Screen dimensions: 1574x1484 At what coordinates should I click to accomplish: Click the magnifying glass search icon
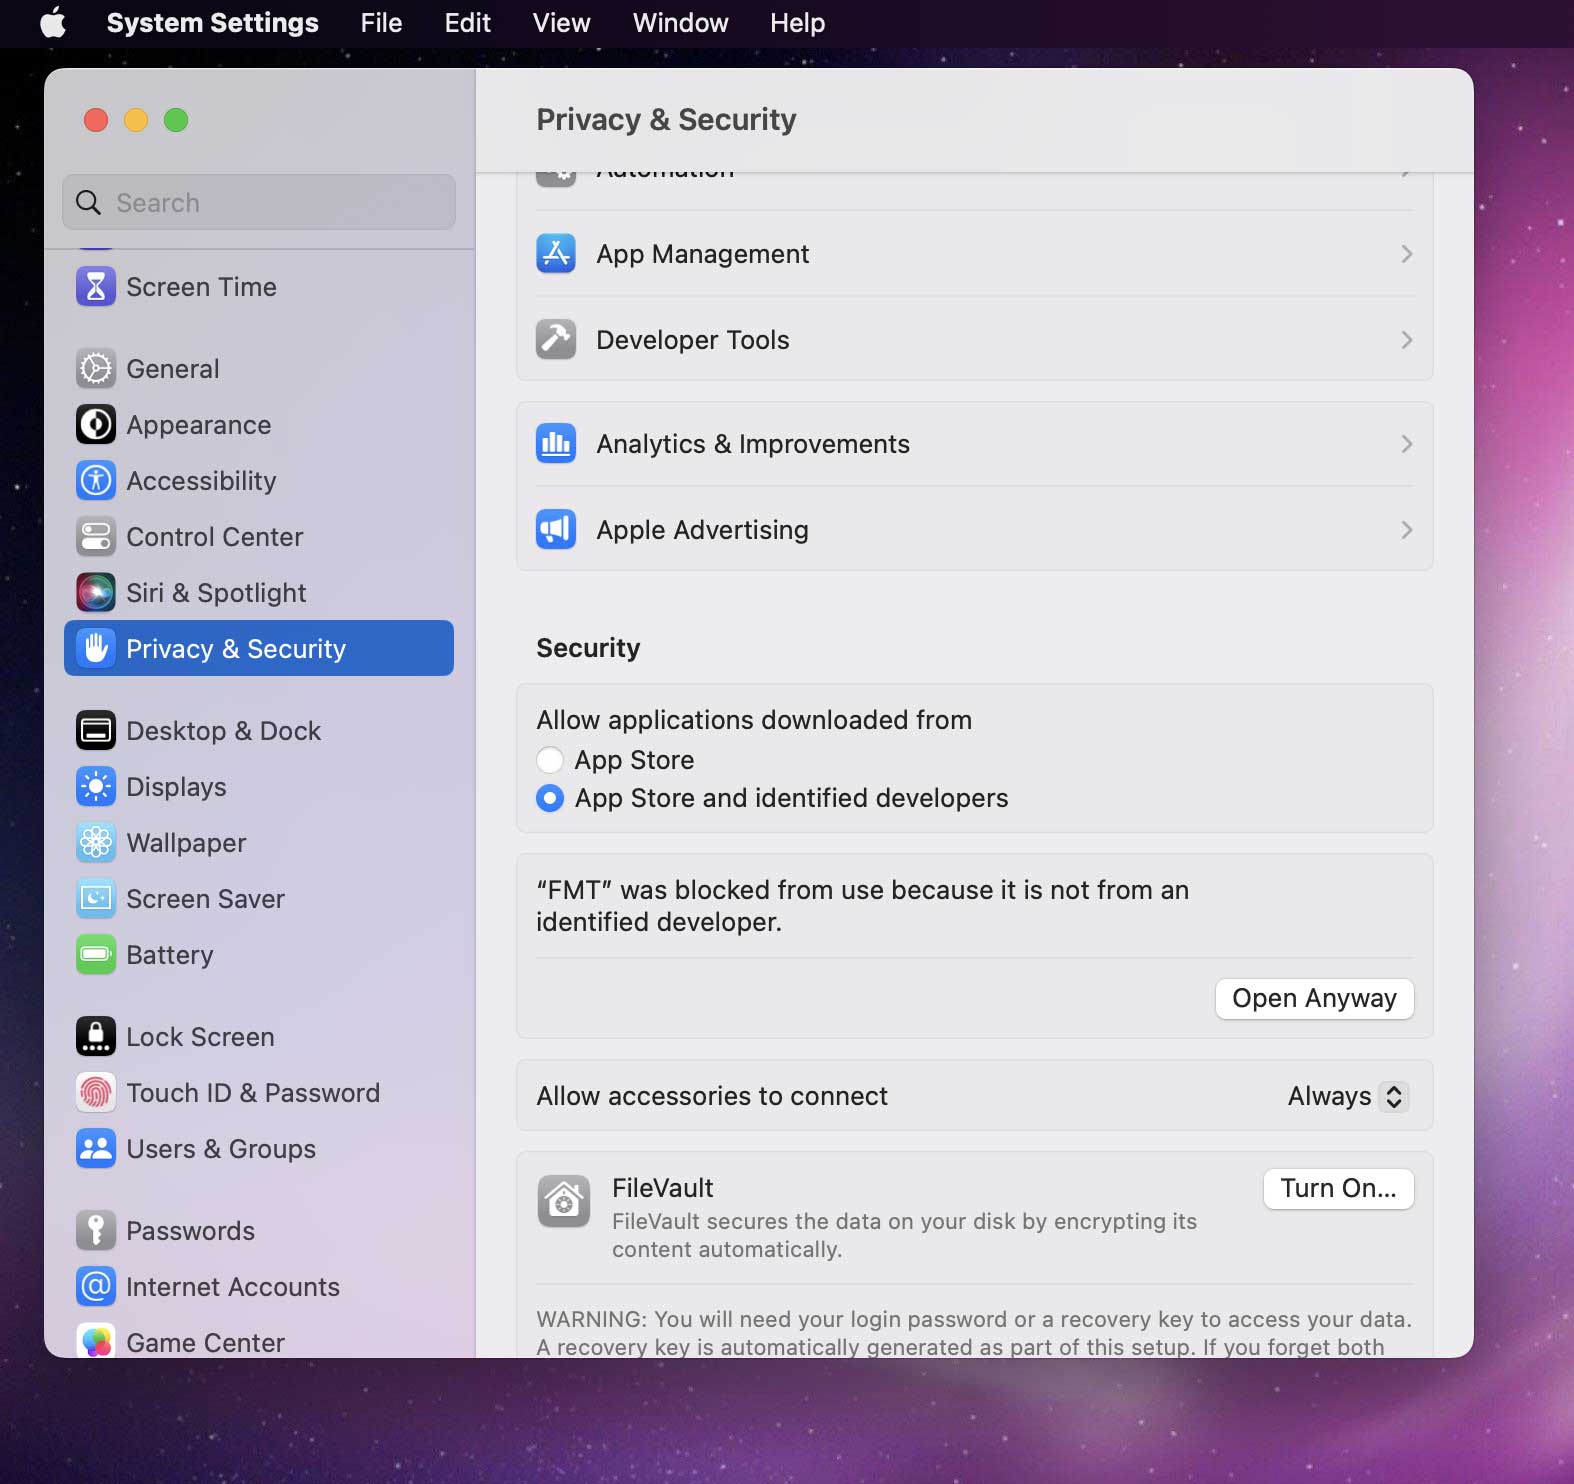89,203
